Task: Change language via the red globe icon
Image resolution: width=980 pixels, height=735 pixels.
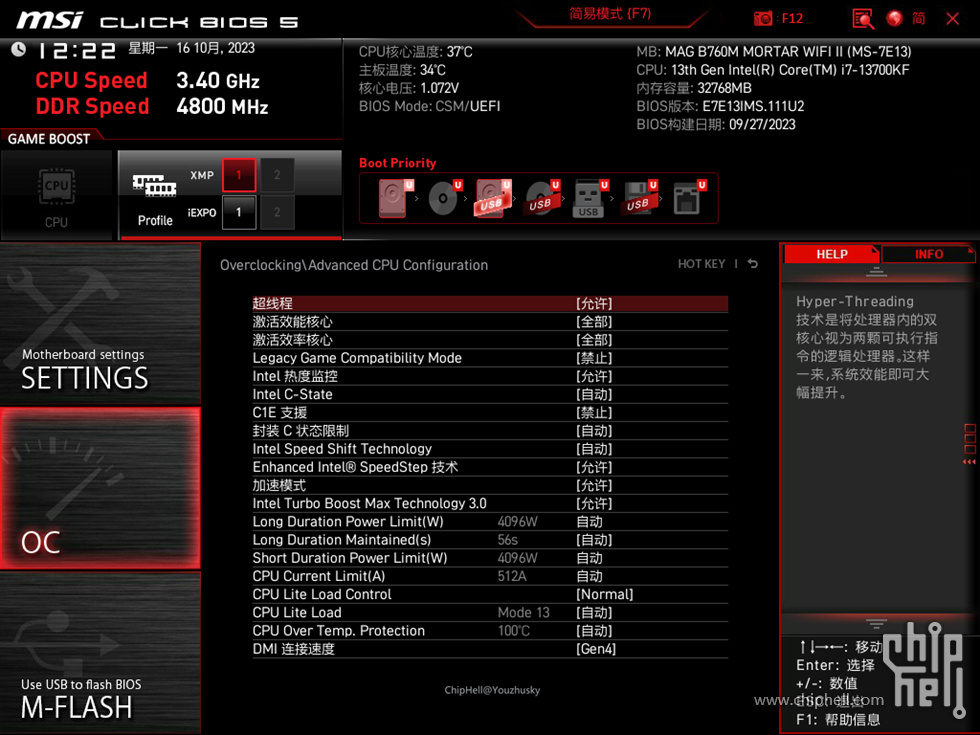Action: coord(894,18)
